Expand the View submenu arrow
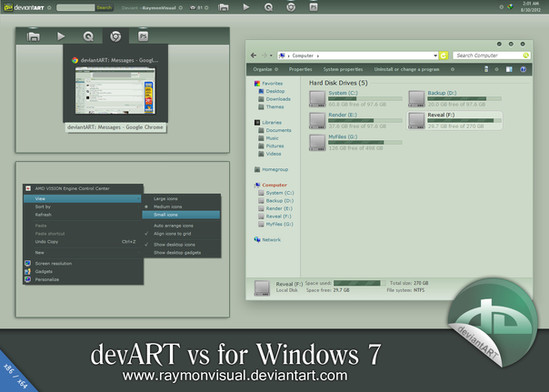549x392 pixels. pos(139,199)
